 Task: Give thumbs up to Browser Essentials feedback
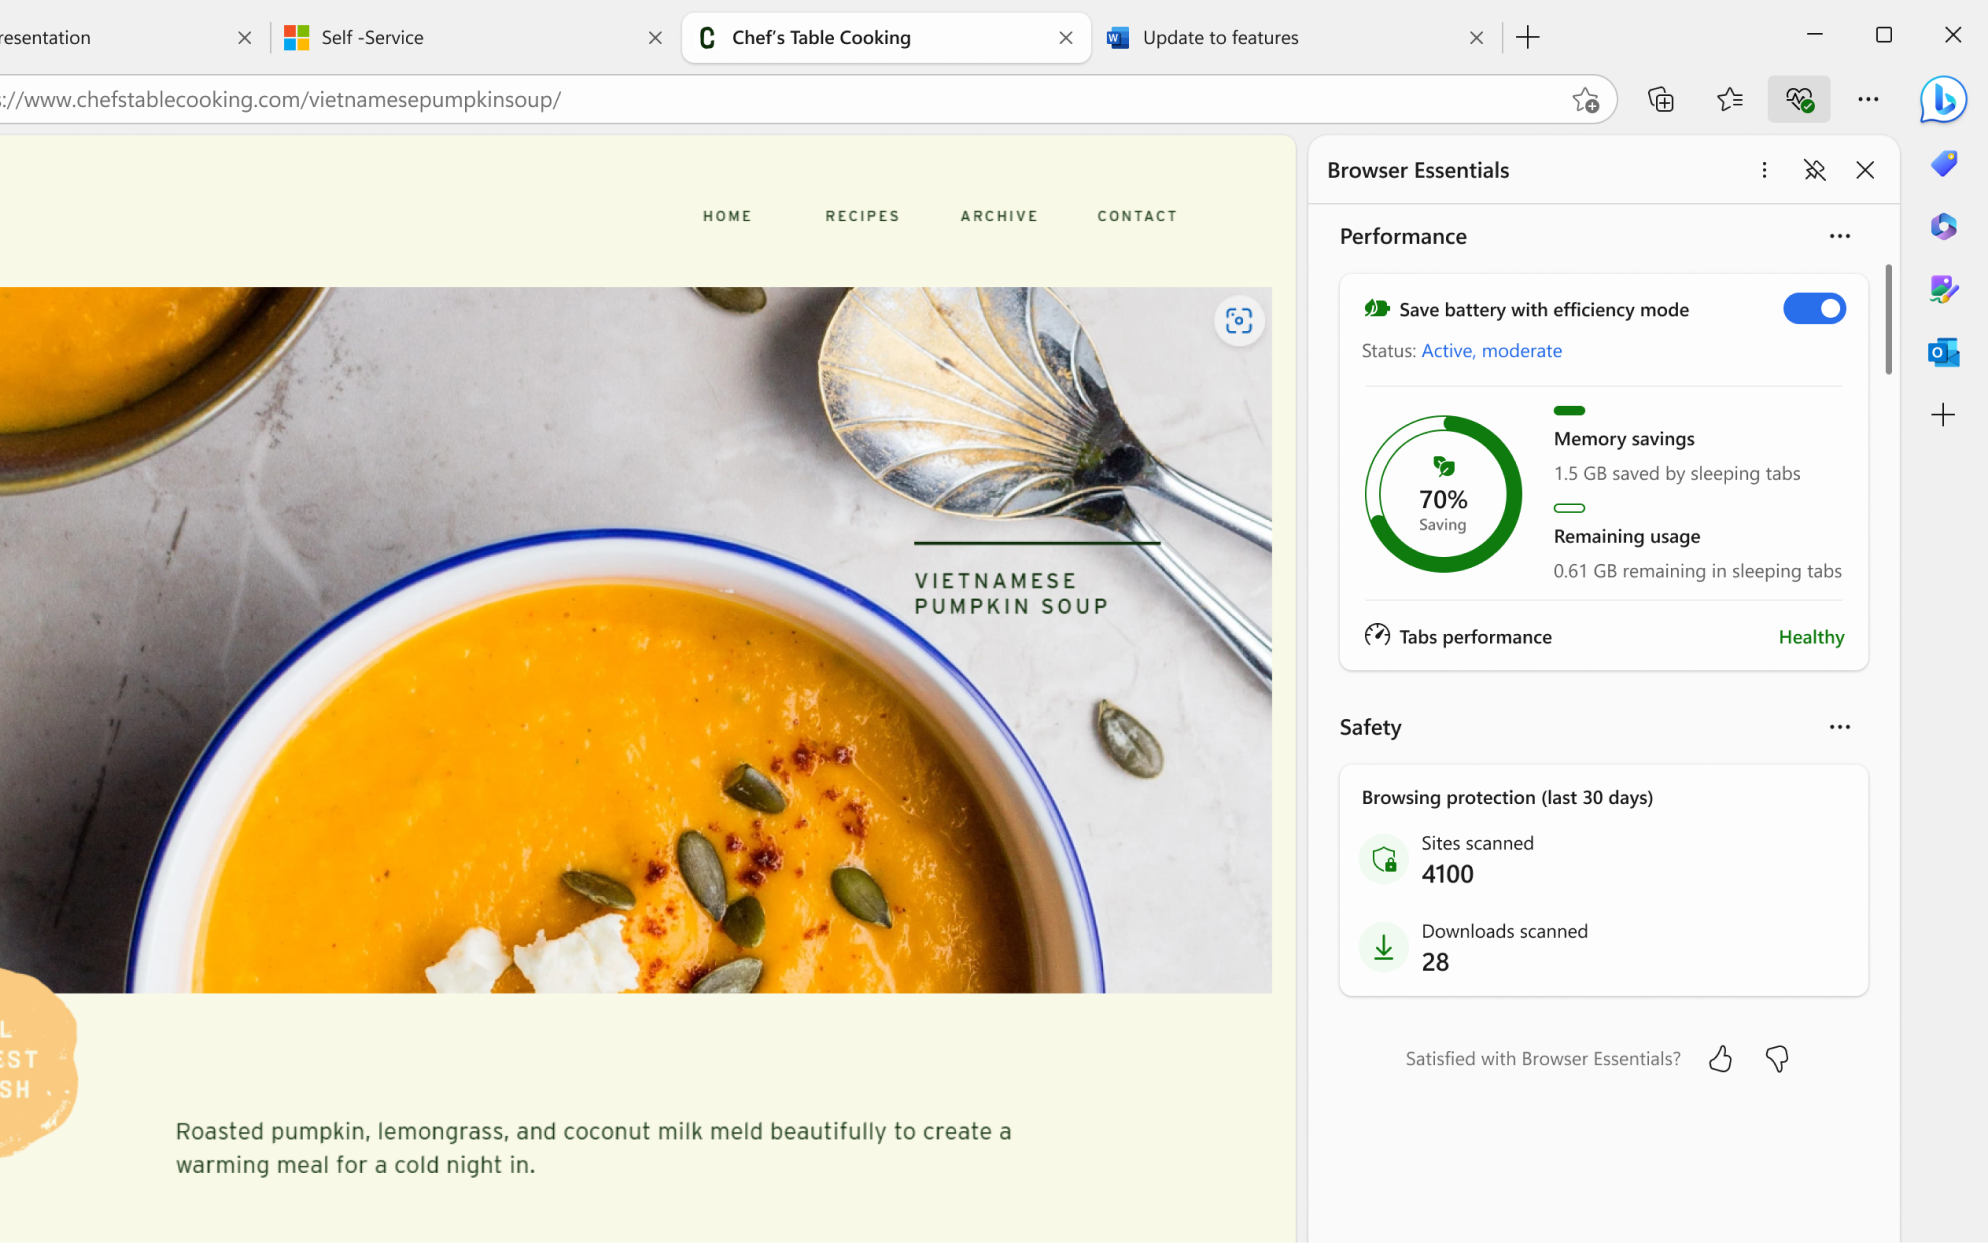pos(1721,1058)
